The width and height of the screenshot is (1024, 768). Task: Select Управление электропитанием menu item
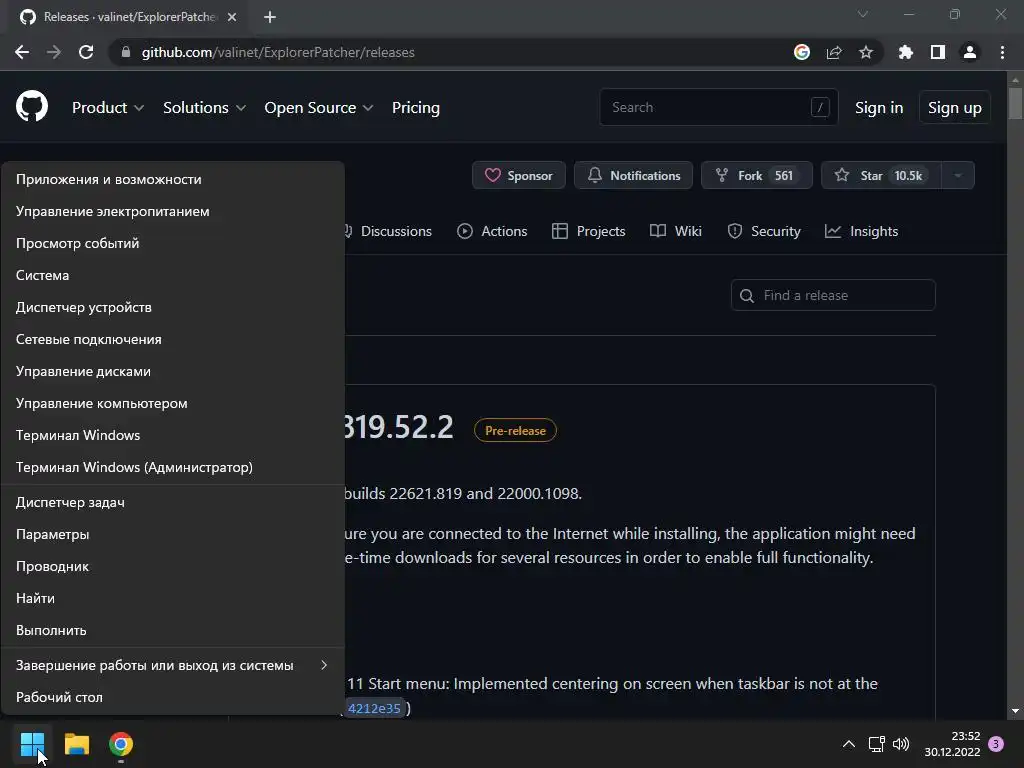(172, 211)
